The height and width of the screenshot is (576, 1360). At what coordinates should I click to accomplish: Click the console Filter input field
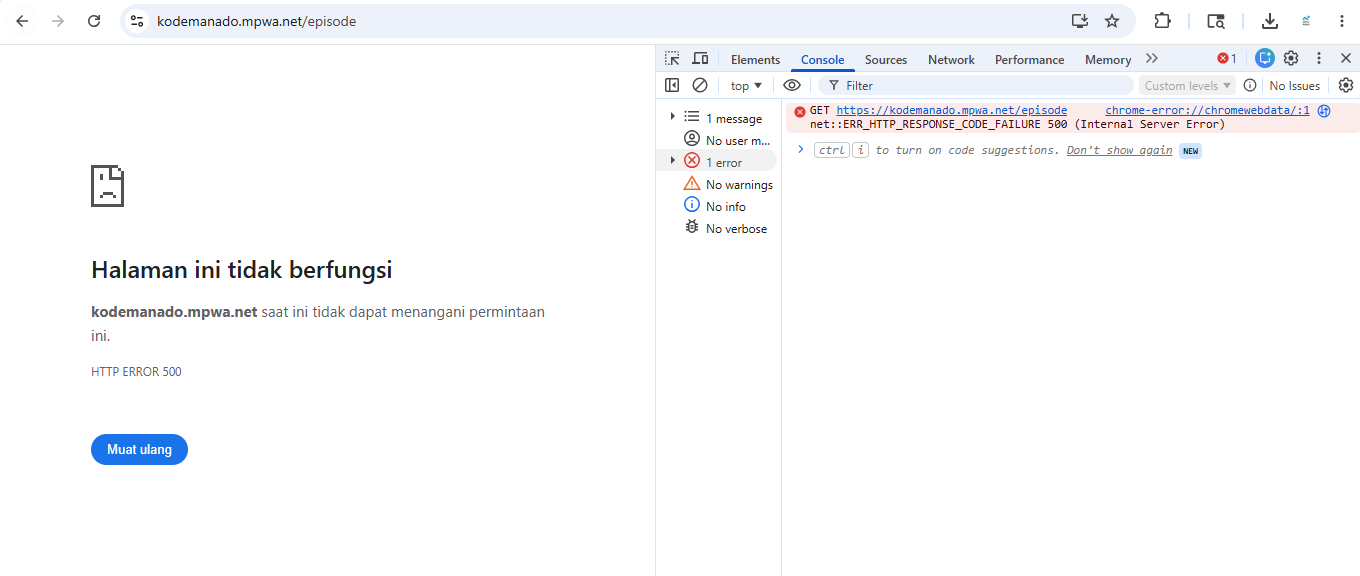click(975, 86)
